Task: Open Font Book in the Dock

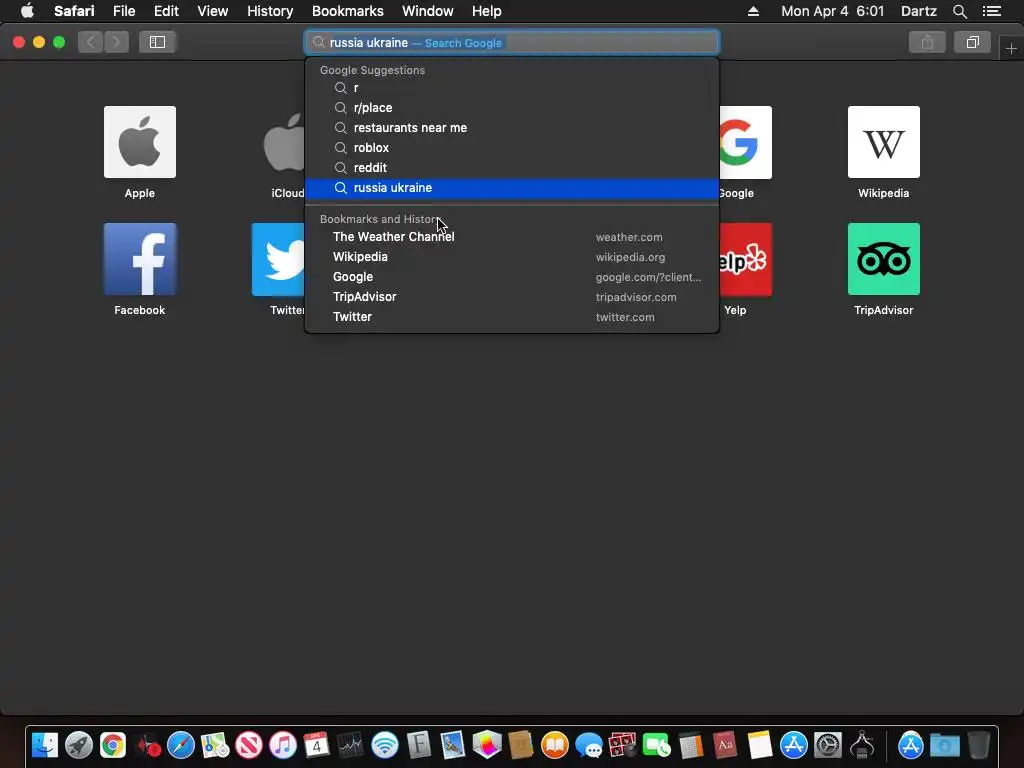Action: coord(419,745)
